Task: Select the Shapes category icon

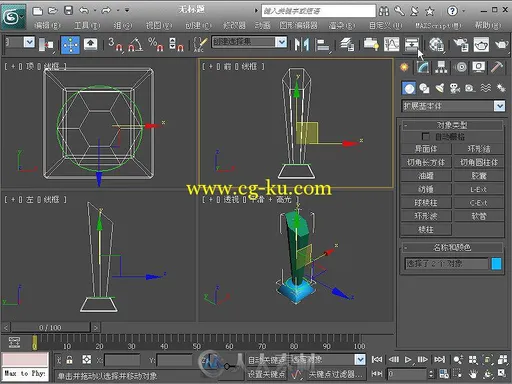Action: click(x=424, y=88)
